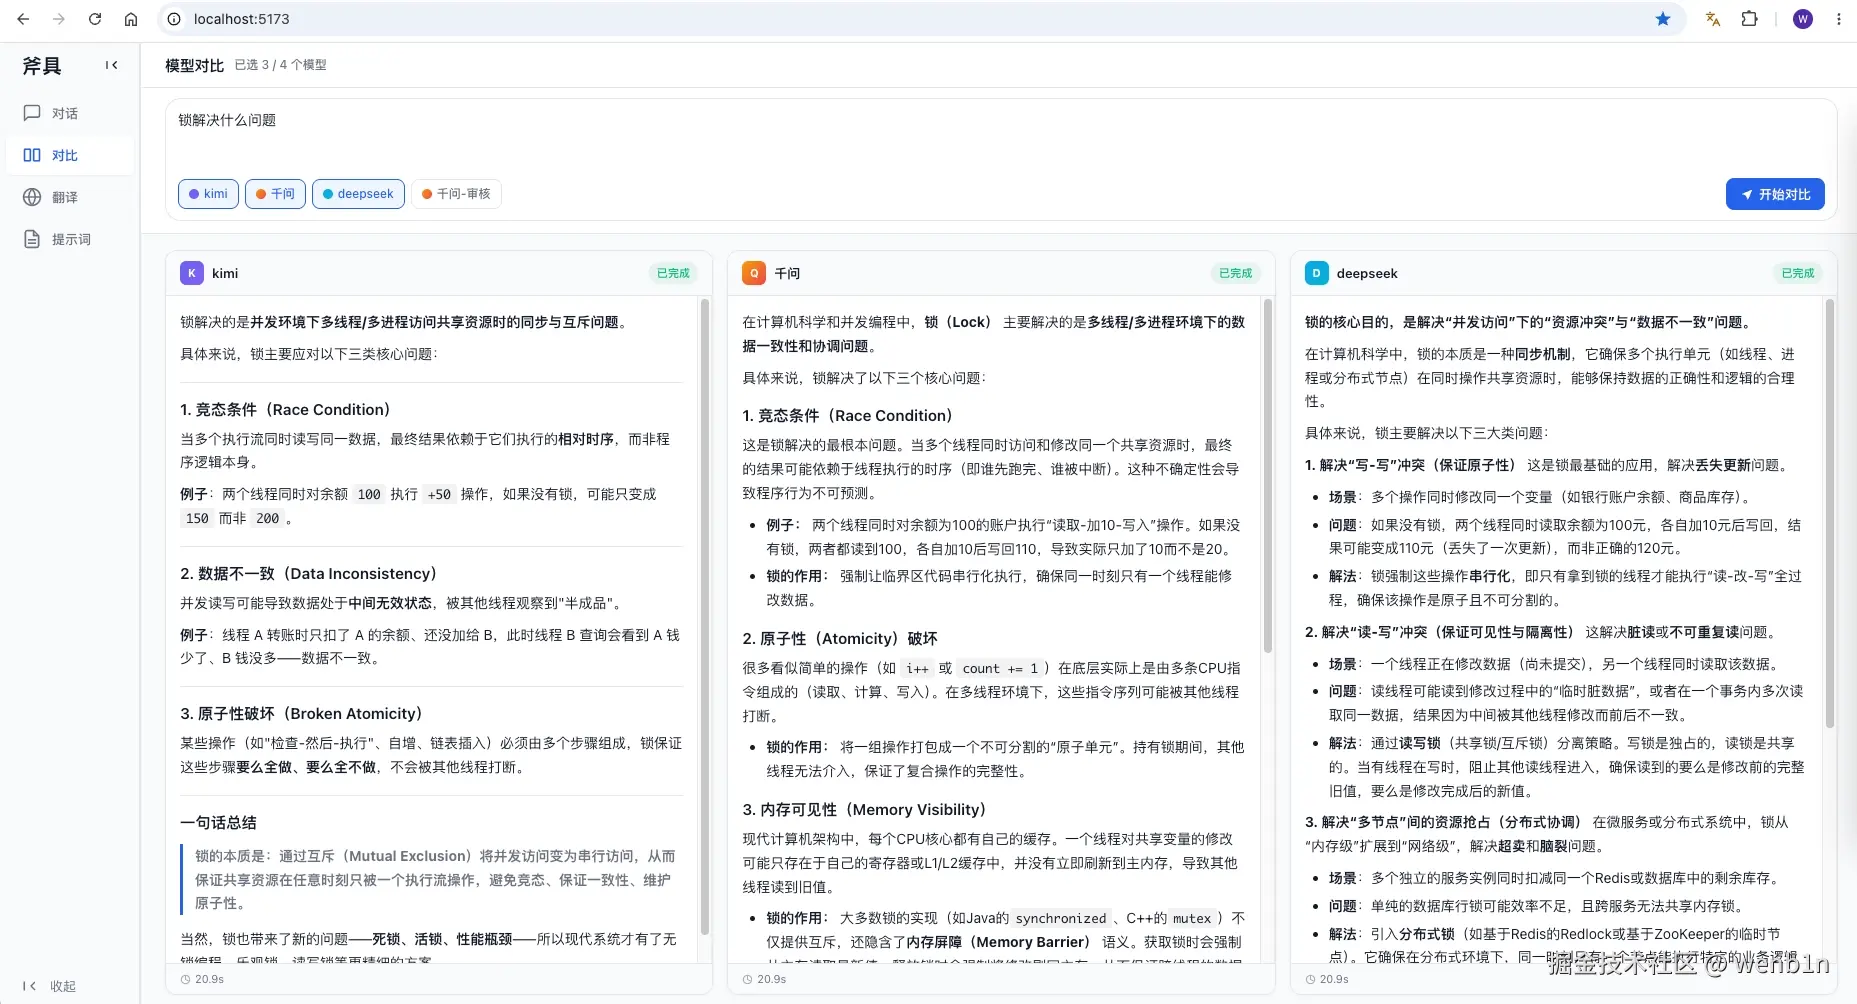Click kimi heading 2. 数据不一致
Screen dimensions: 1857x1004
308,573
